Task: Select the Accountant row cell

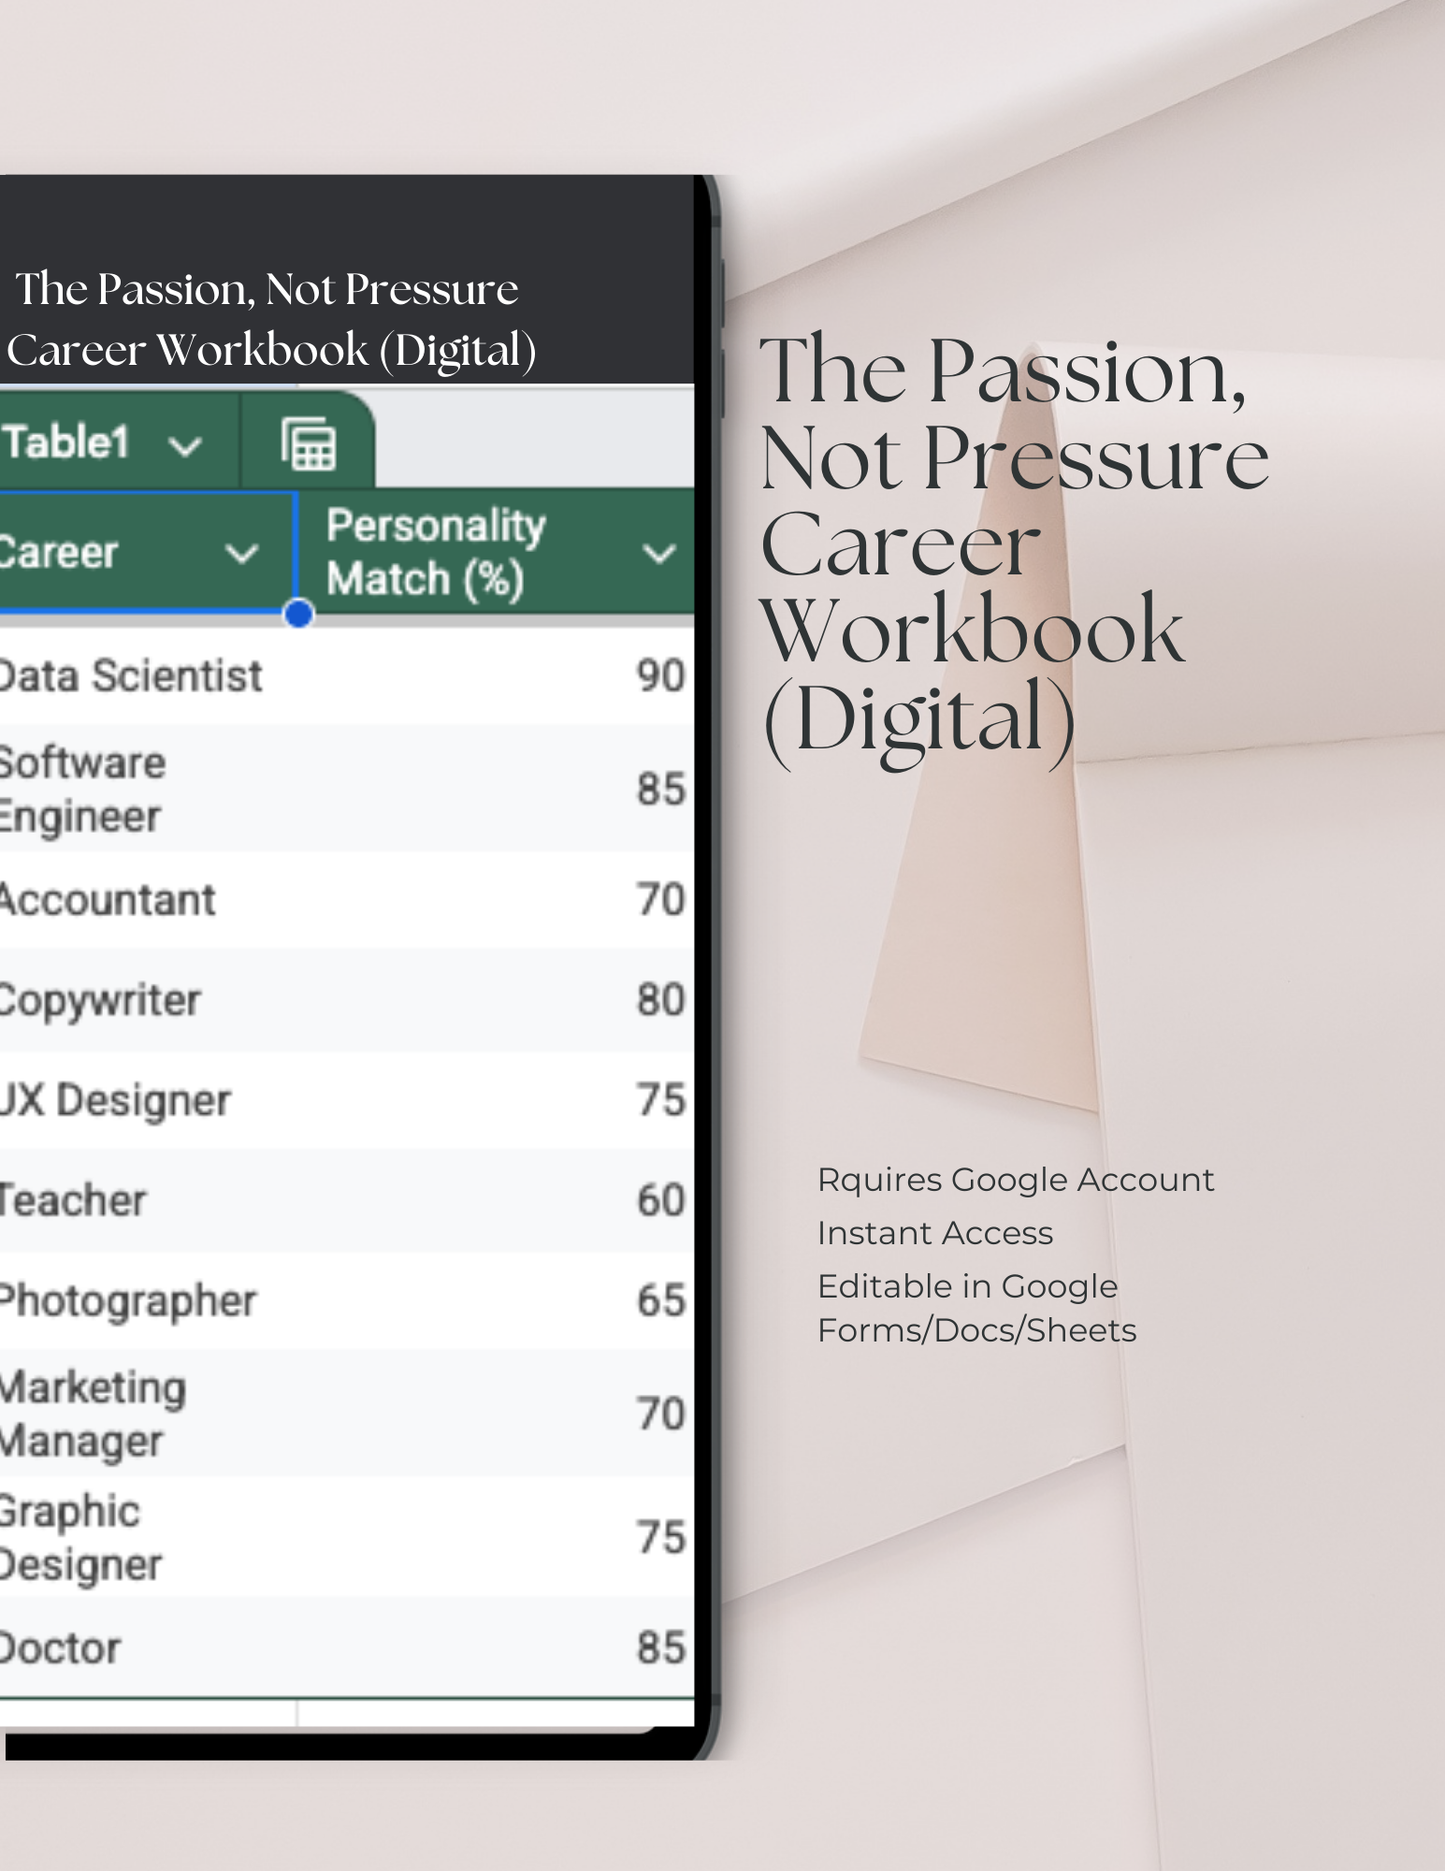Action: [108, 900]
